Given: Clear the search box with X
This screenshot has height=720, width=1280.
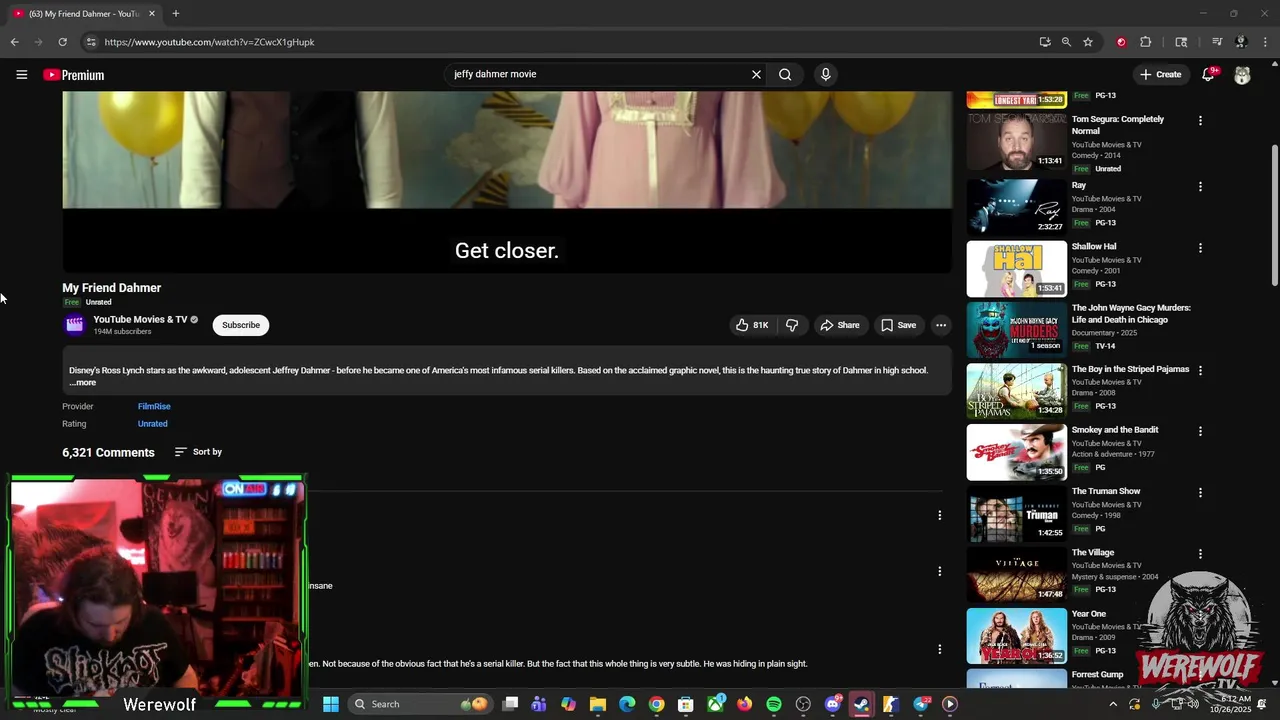Looking at the screenshot, I should point(756,74).
